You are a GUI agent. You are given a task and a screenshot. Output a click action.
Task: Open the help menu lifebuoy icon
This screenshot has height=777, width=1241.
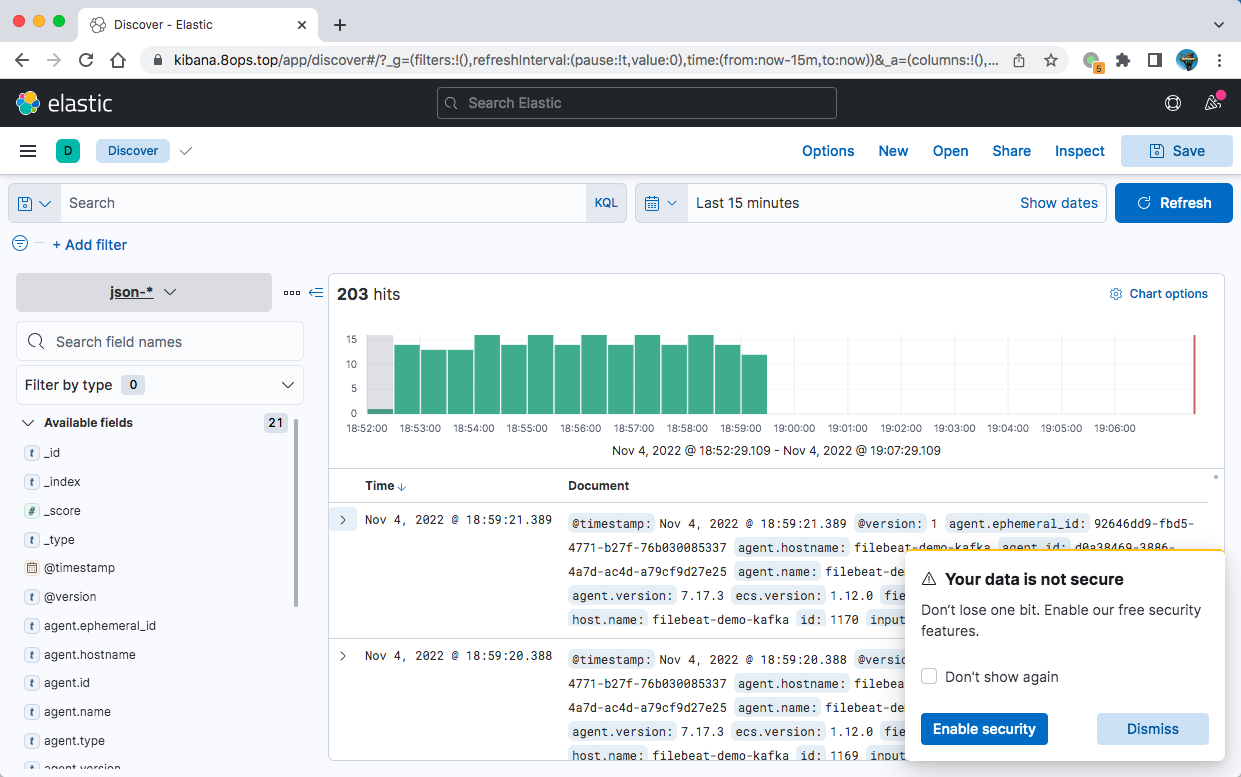tap(1173, 103)
